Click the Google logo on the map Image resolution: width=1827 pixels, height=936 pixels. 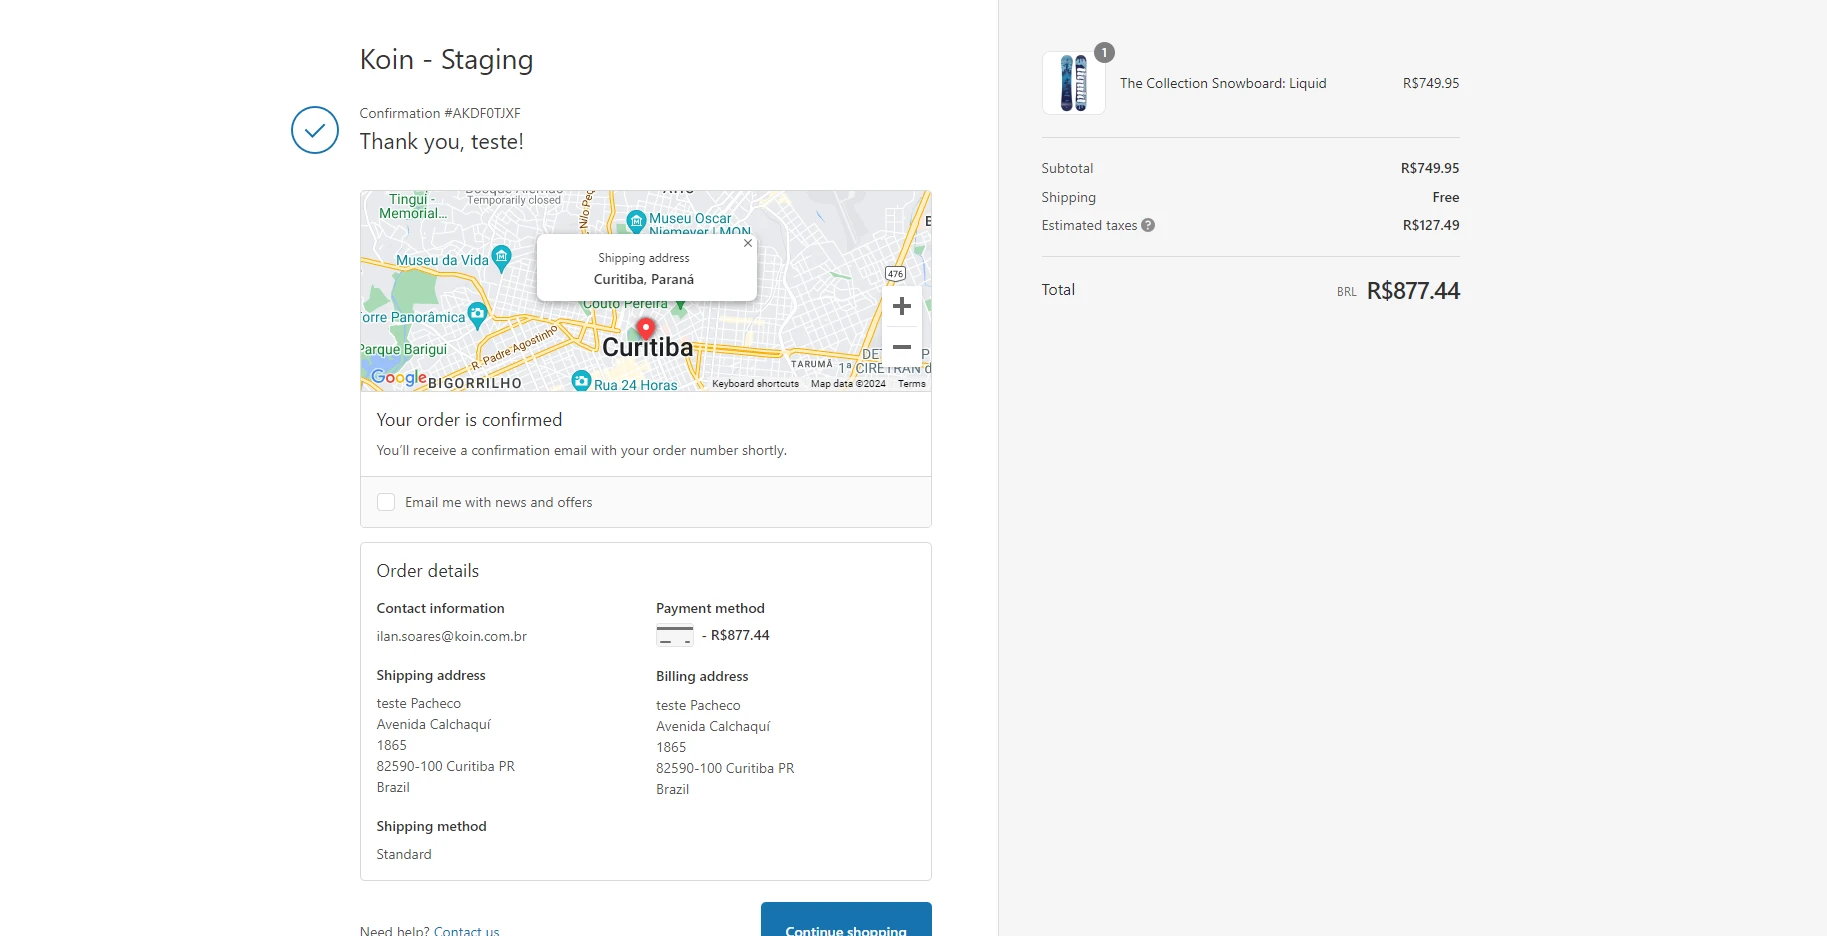click(x=399, y=377)
